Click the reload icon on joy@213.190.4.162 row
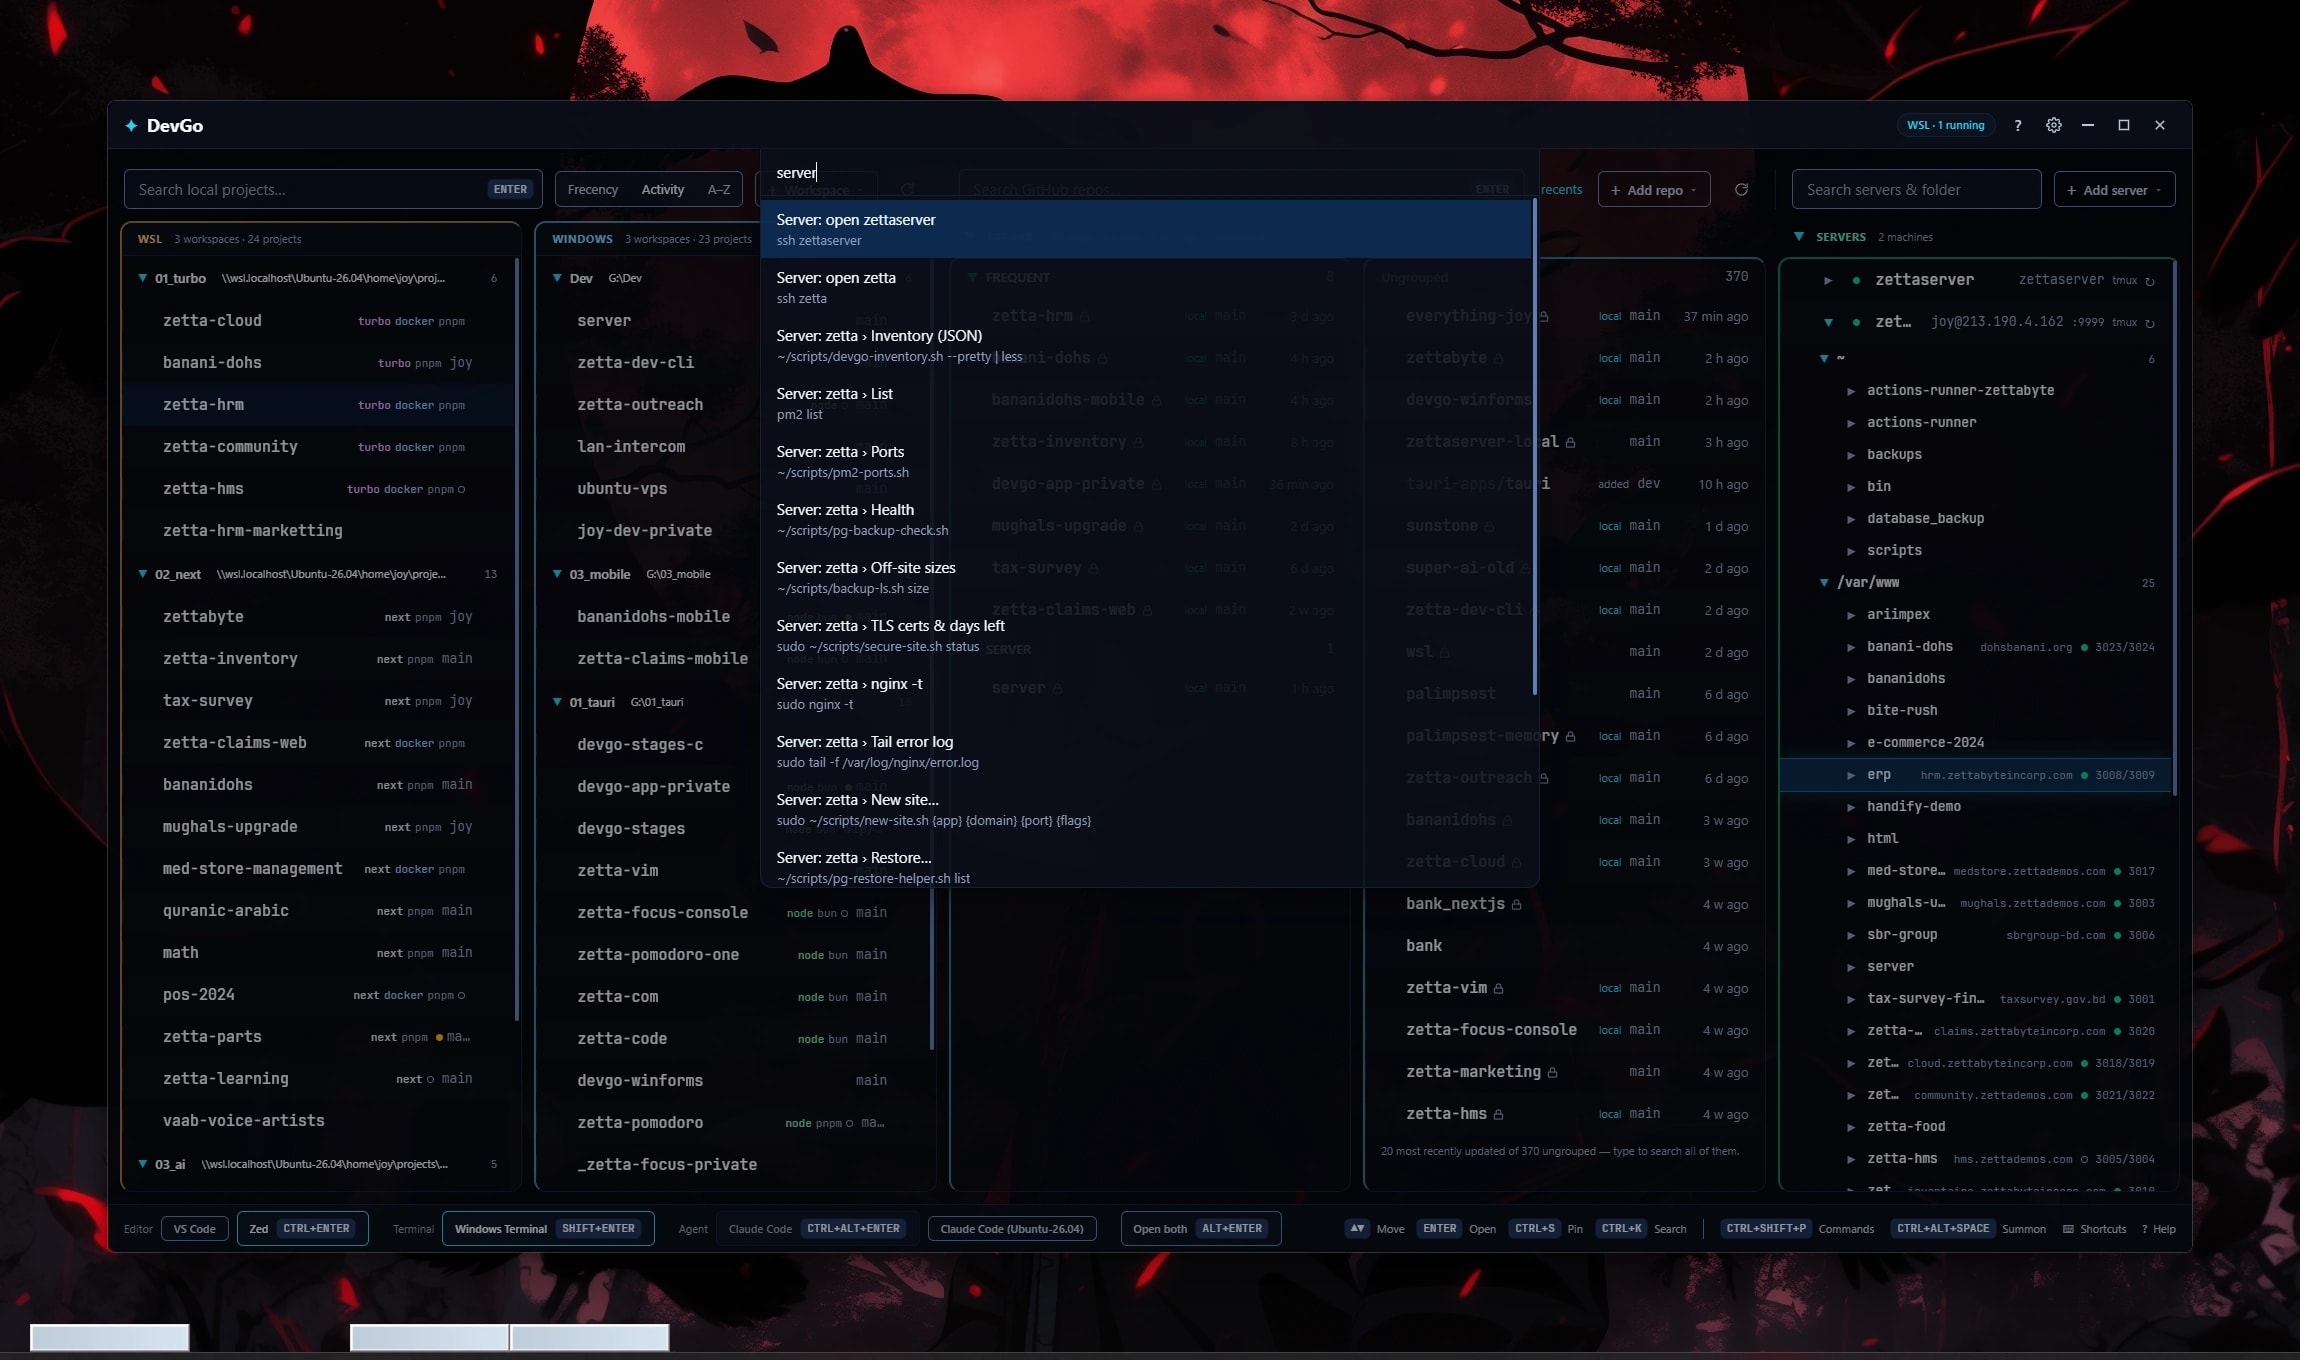The image size is (2300, 1360). (2150, 323)
